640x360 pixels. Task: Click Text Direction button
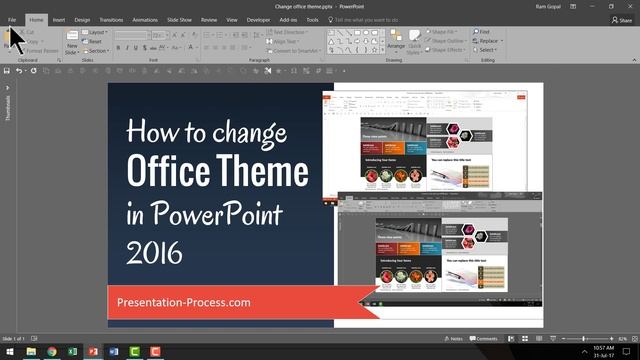coord(287,32)
